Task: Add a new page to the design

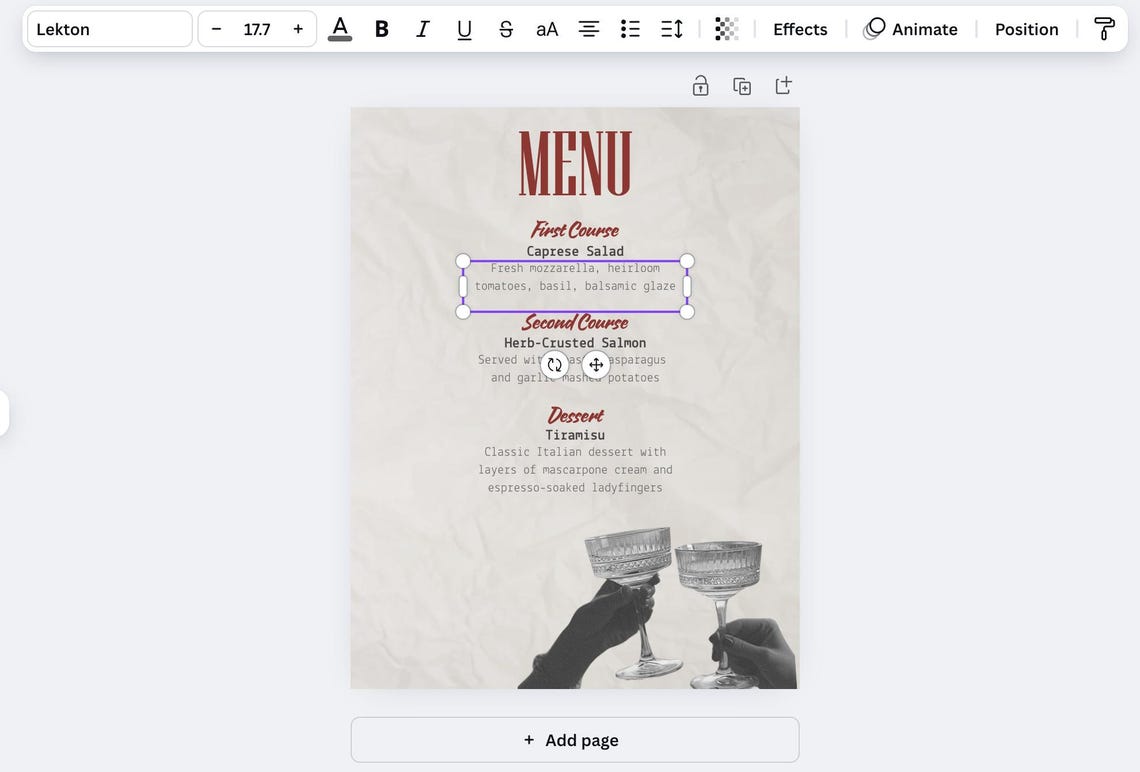Action: click(x=575, y=739)
